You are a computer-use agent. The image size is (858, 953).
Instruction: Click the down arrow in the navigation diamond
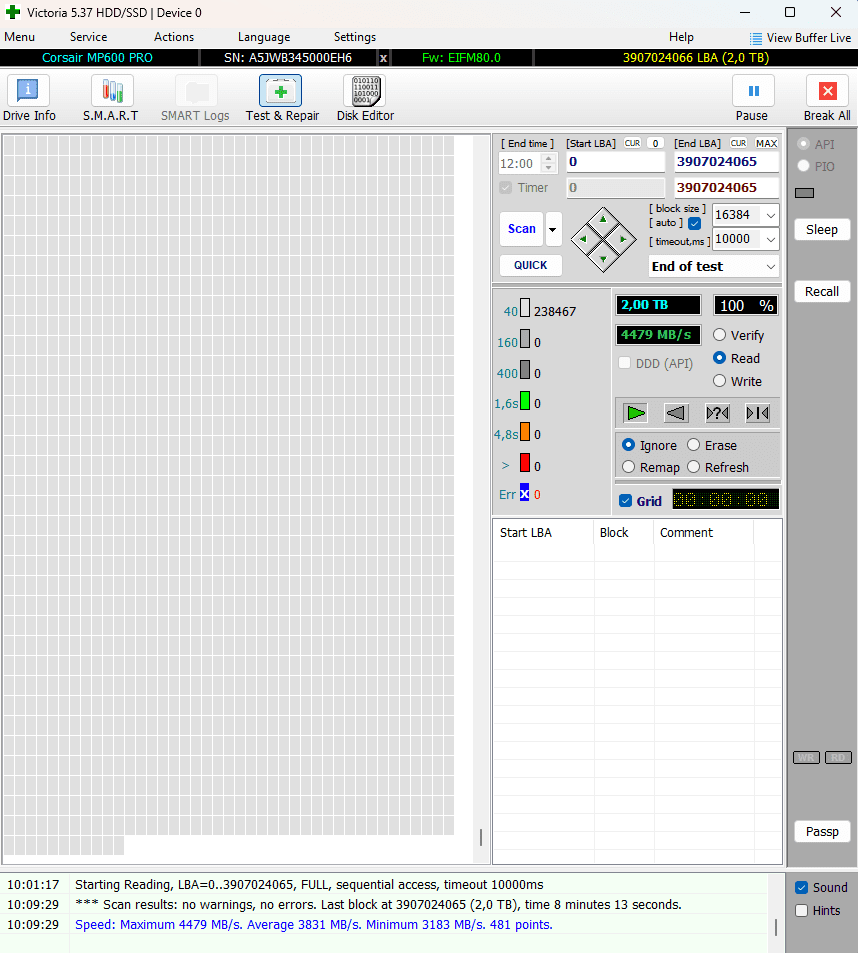603,259
